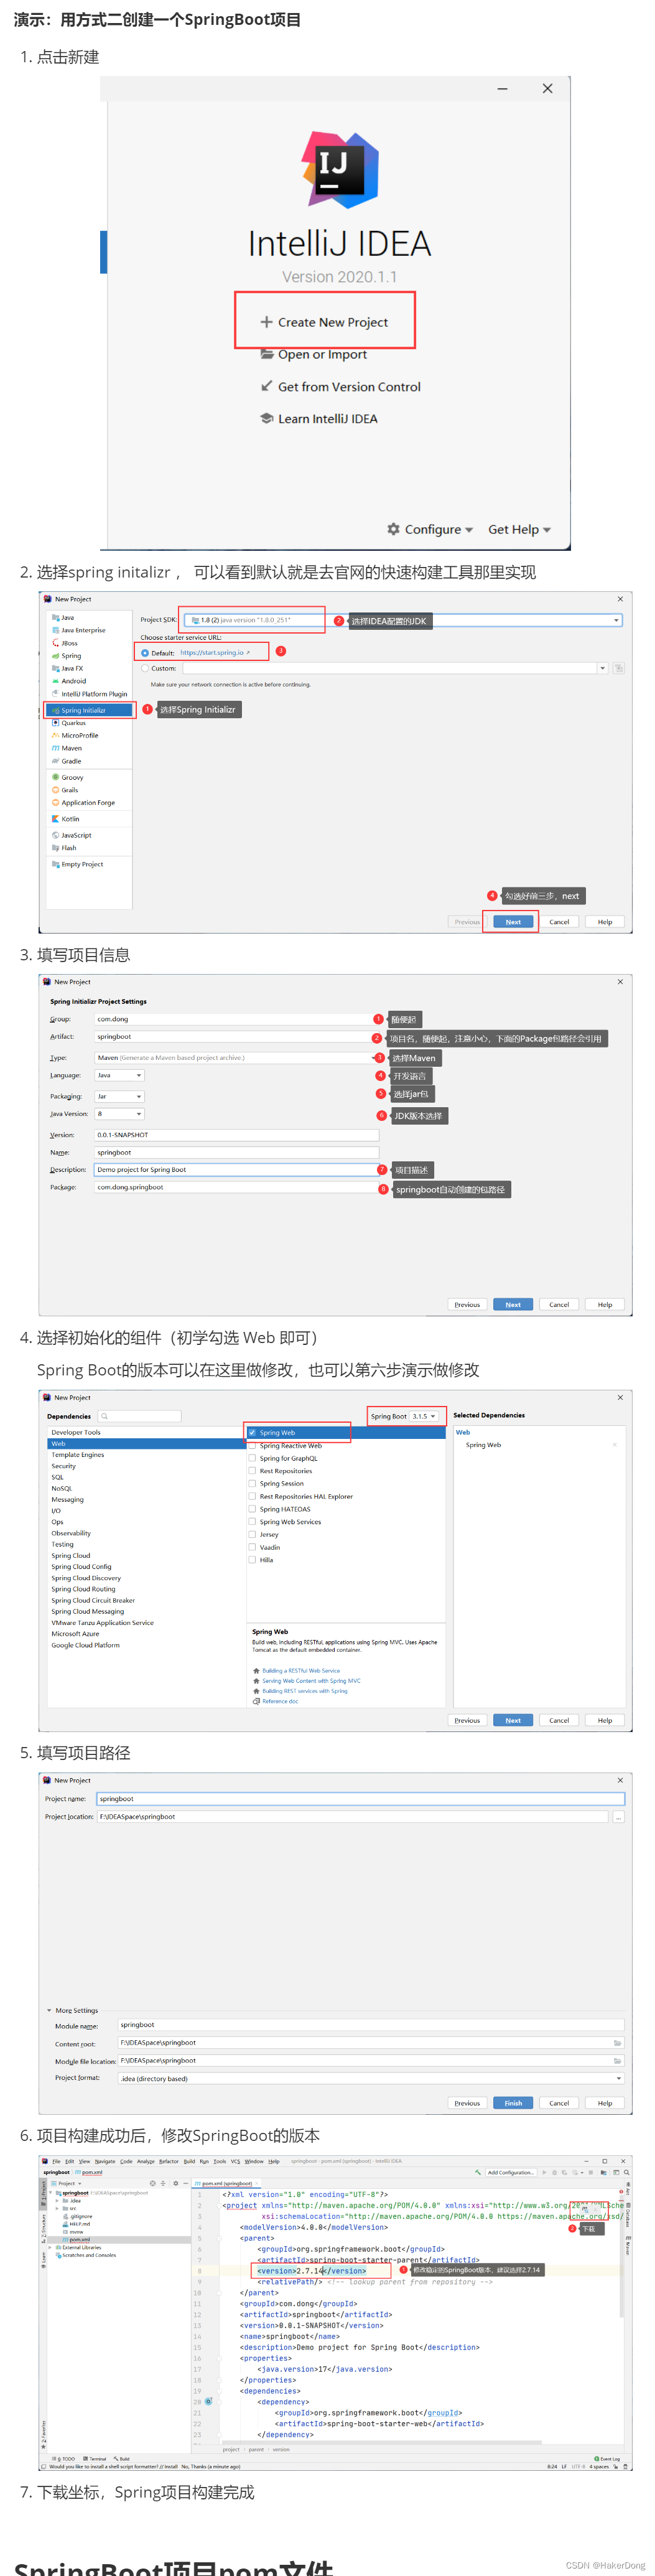Click the Build Project hammer icon
This screenshot has width=655, height=2576.
479,2173
